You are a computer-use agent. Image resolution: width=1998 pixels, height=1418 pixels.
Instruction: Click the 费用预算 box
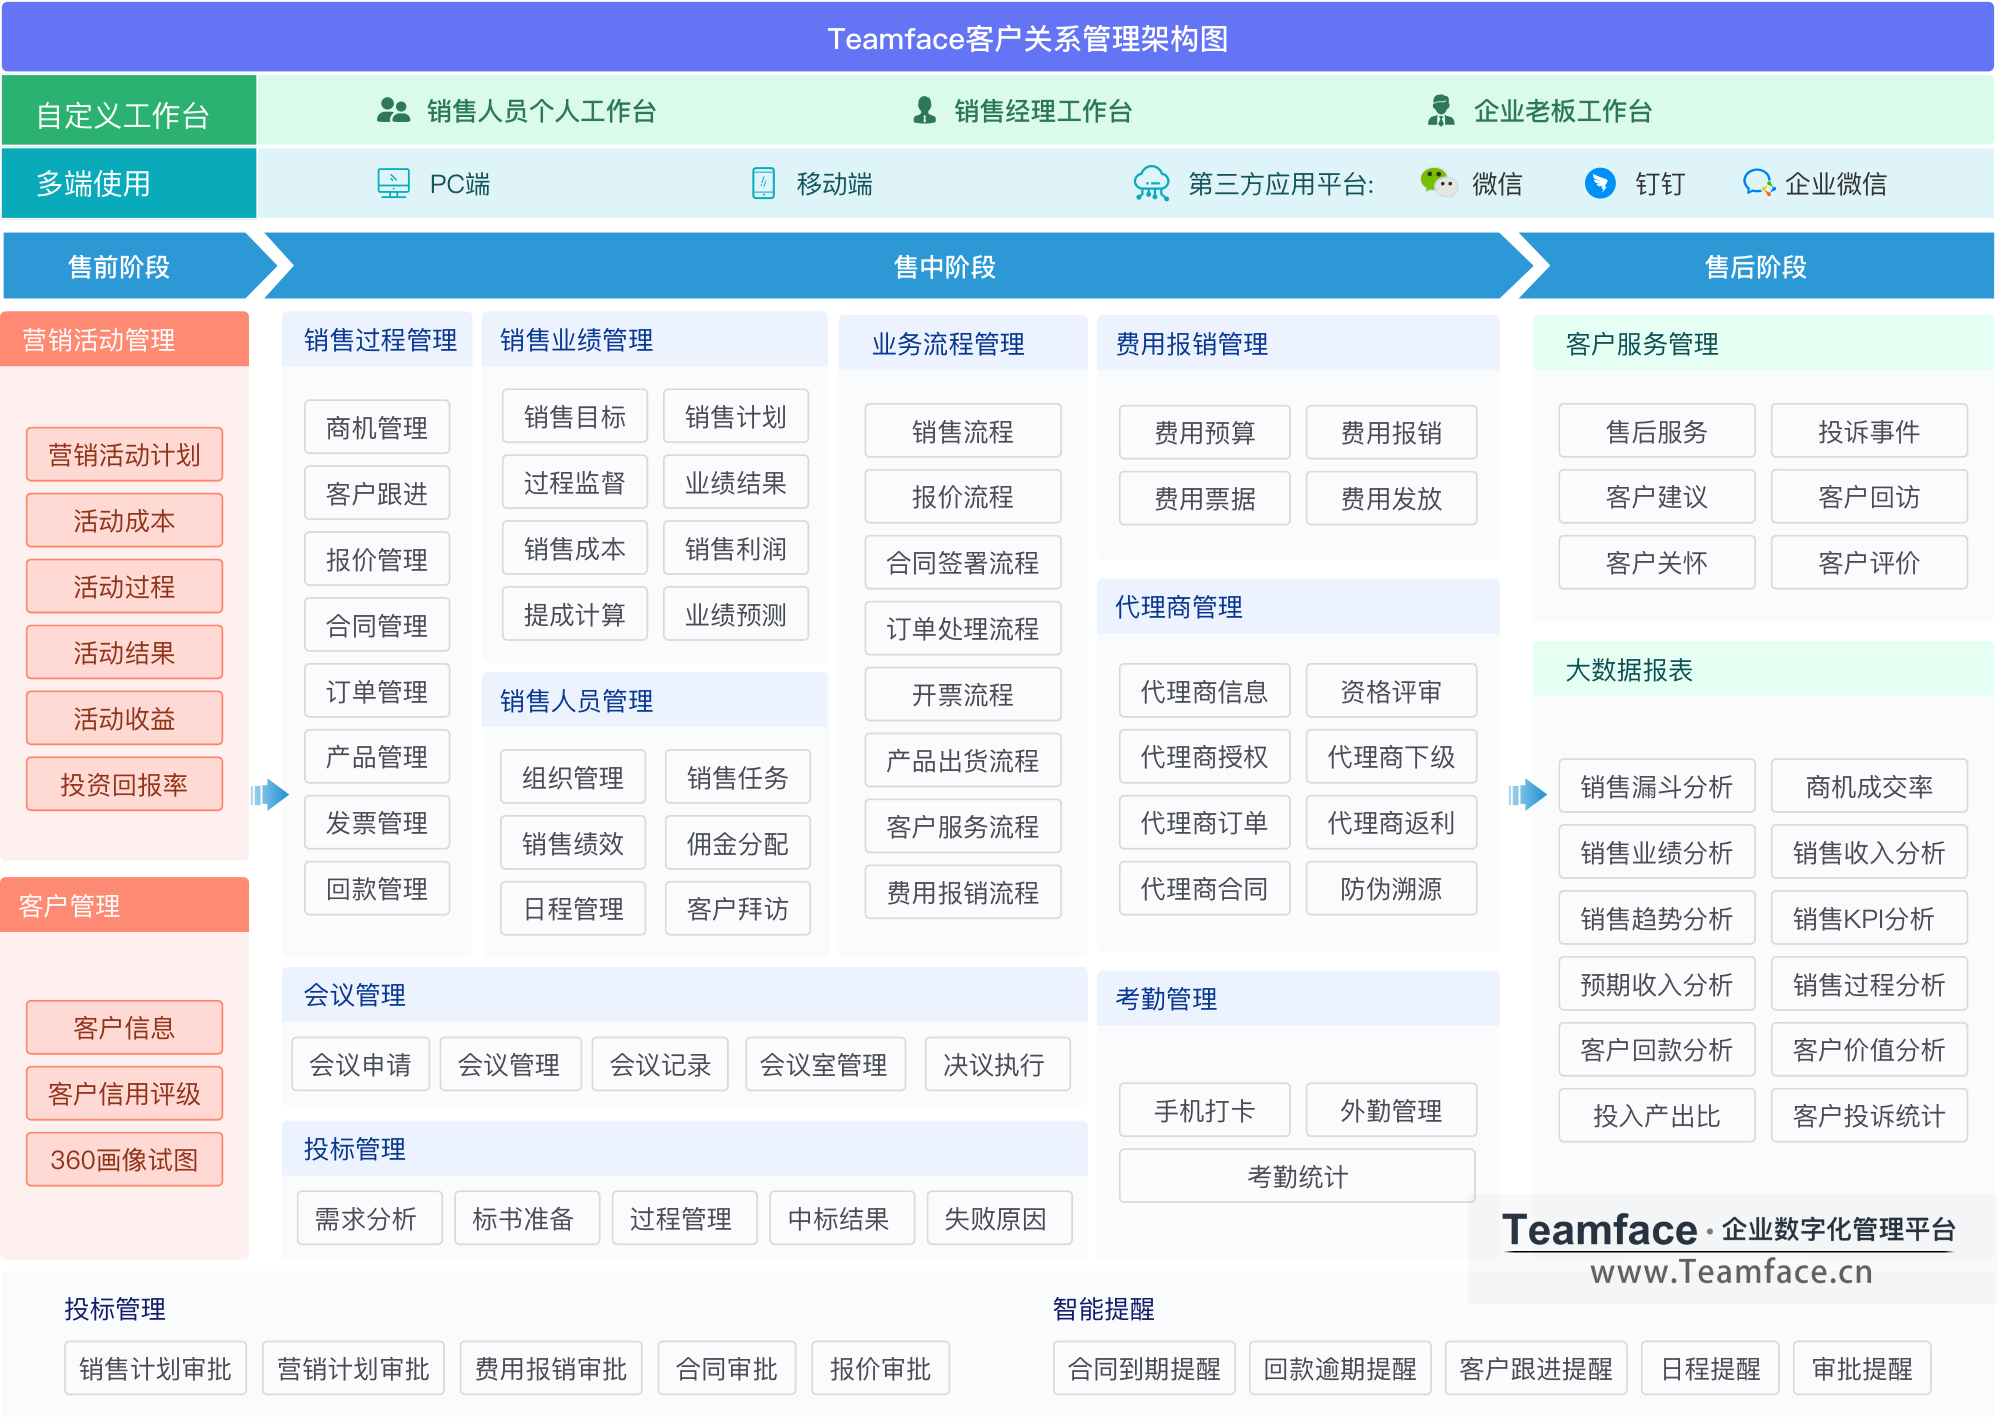(1205, 433)
